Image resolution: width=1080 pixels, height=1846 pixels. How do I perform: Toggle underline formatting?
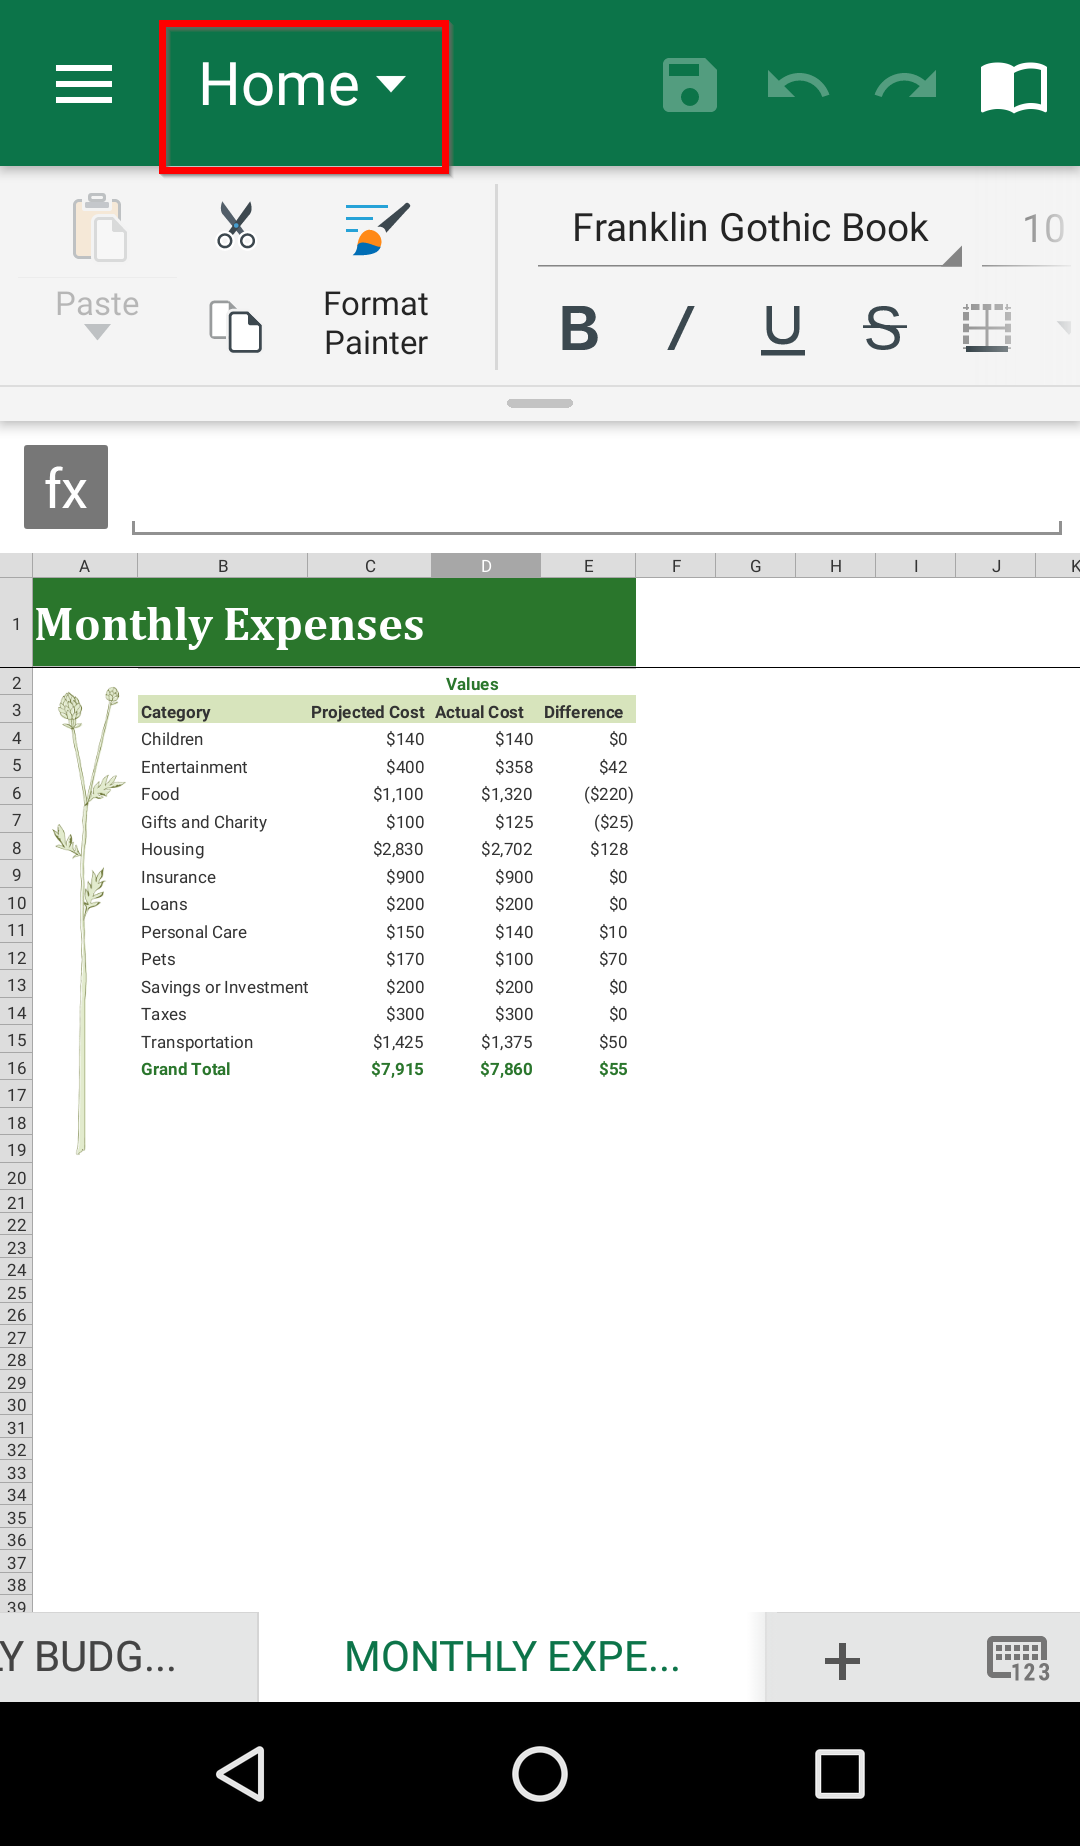pos(783,329)
